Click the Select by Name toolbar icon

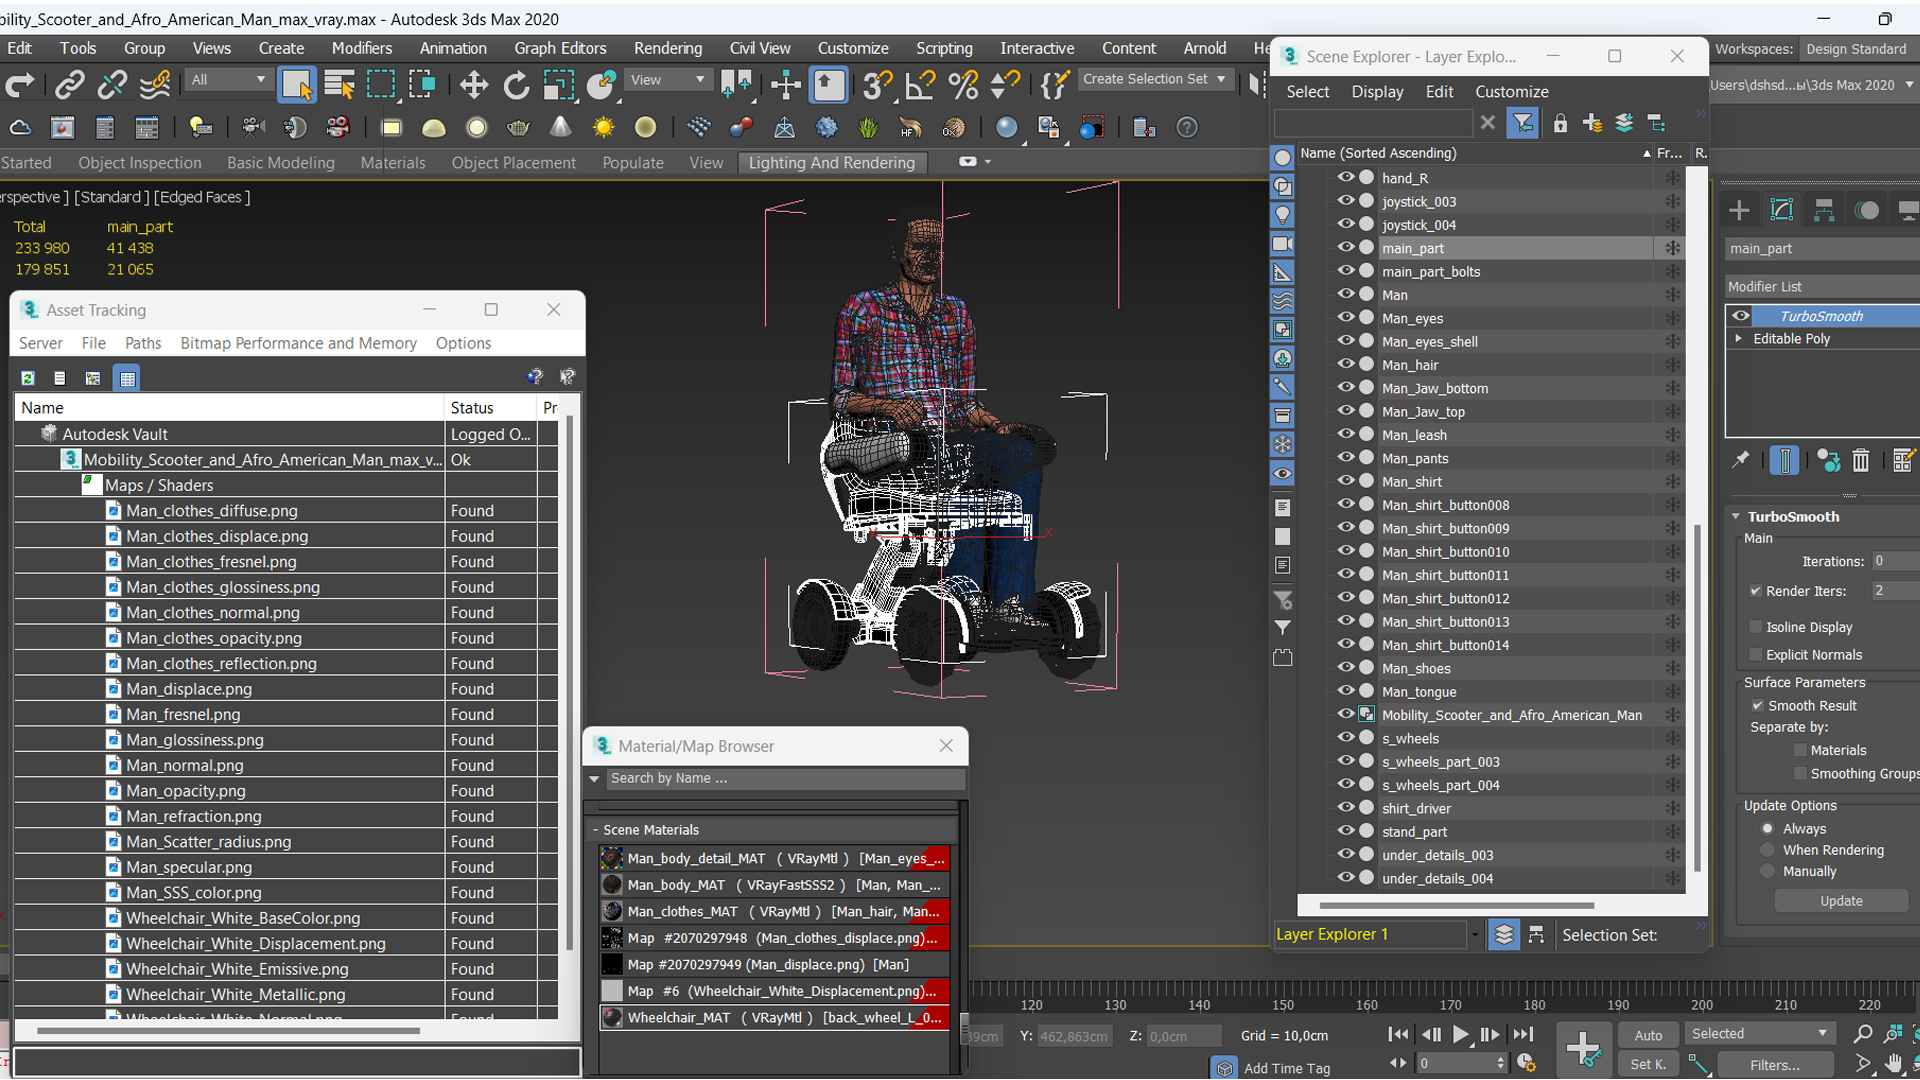(340, 85)
